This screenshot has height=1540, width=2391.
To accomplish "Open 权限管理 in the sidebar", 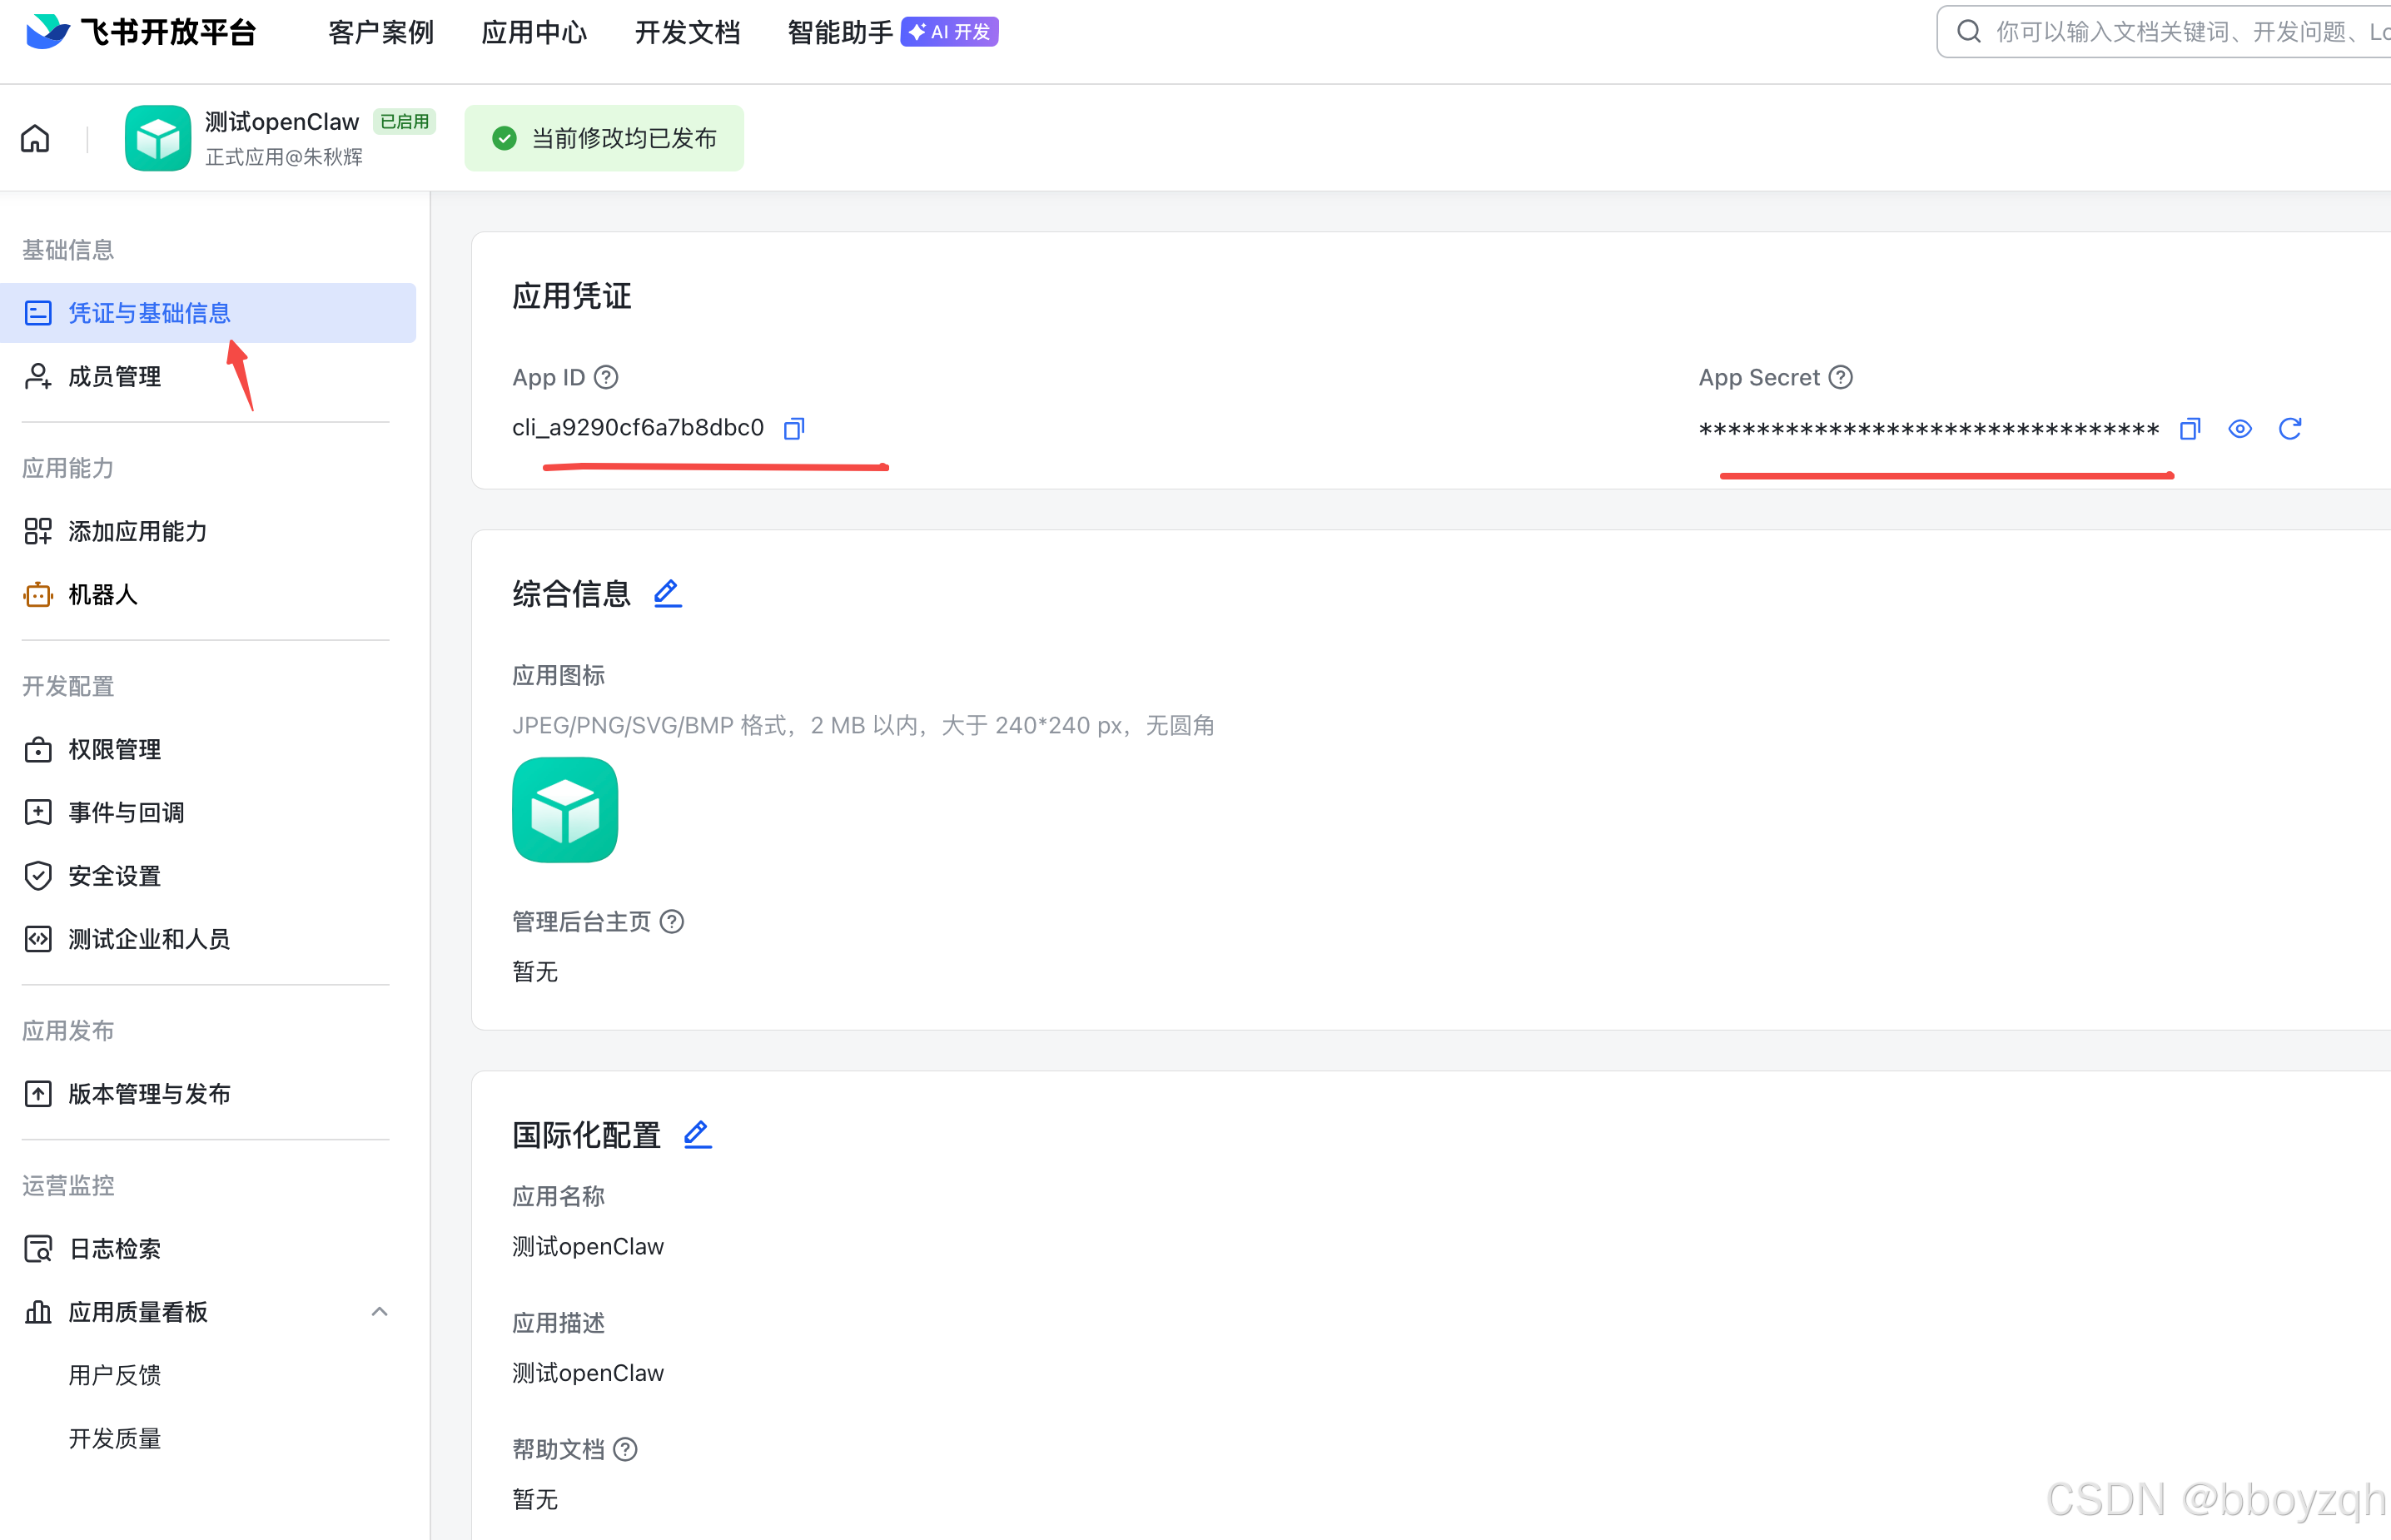I will click(x=114, y=749).
